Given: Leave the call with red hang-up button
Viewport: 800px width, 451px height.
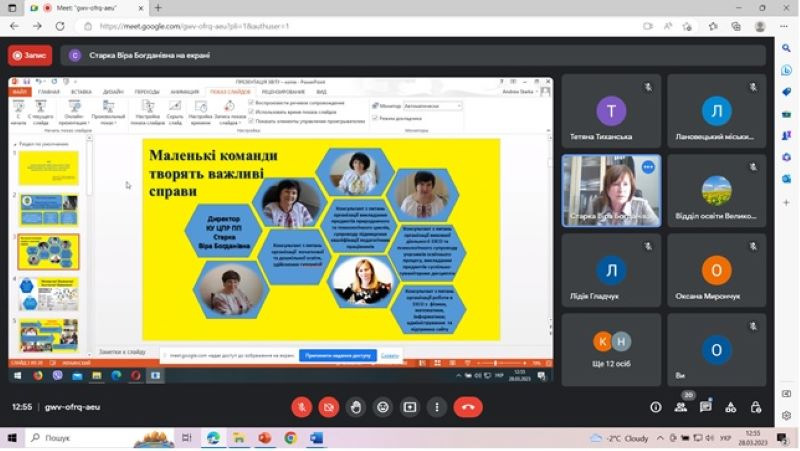Looking at the screenshot, I should (468, 407).
